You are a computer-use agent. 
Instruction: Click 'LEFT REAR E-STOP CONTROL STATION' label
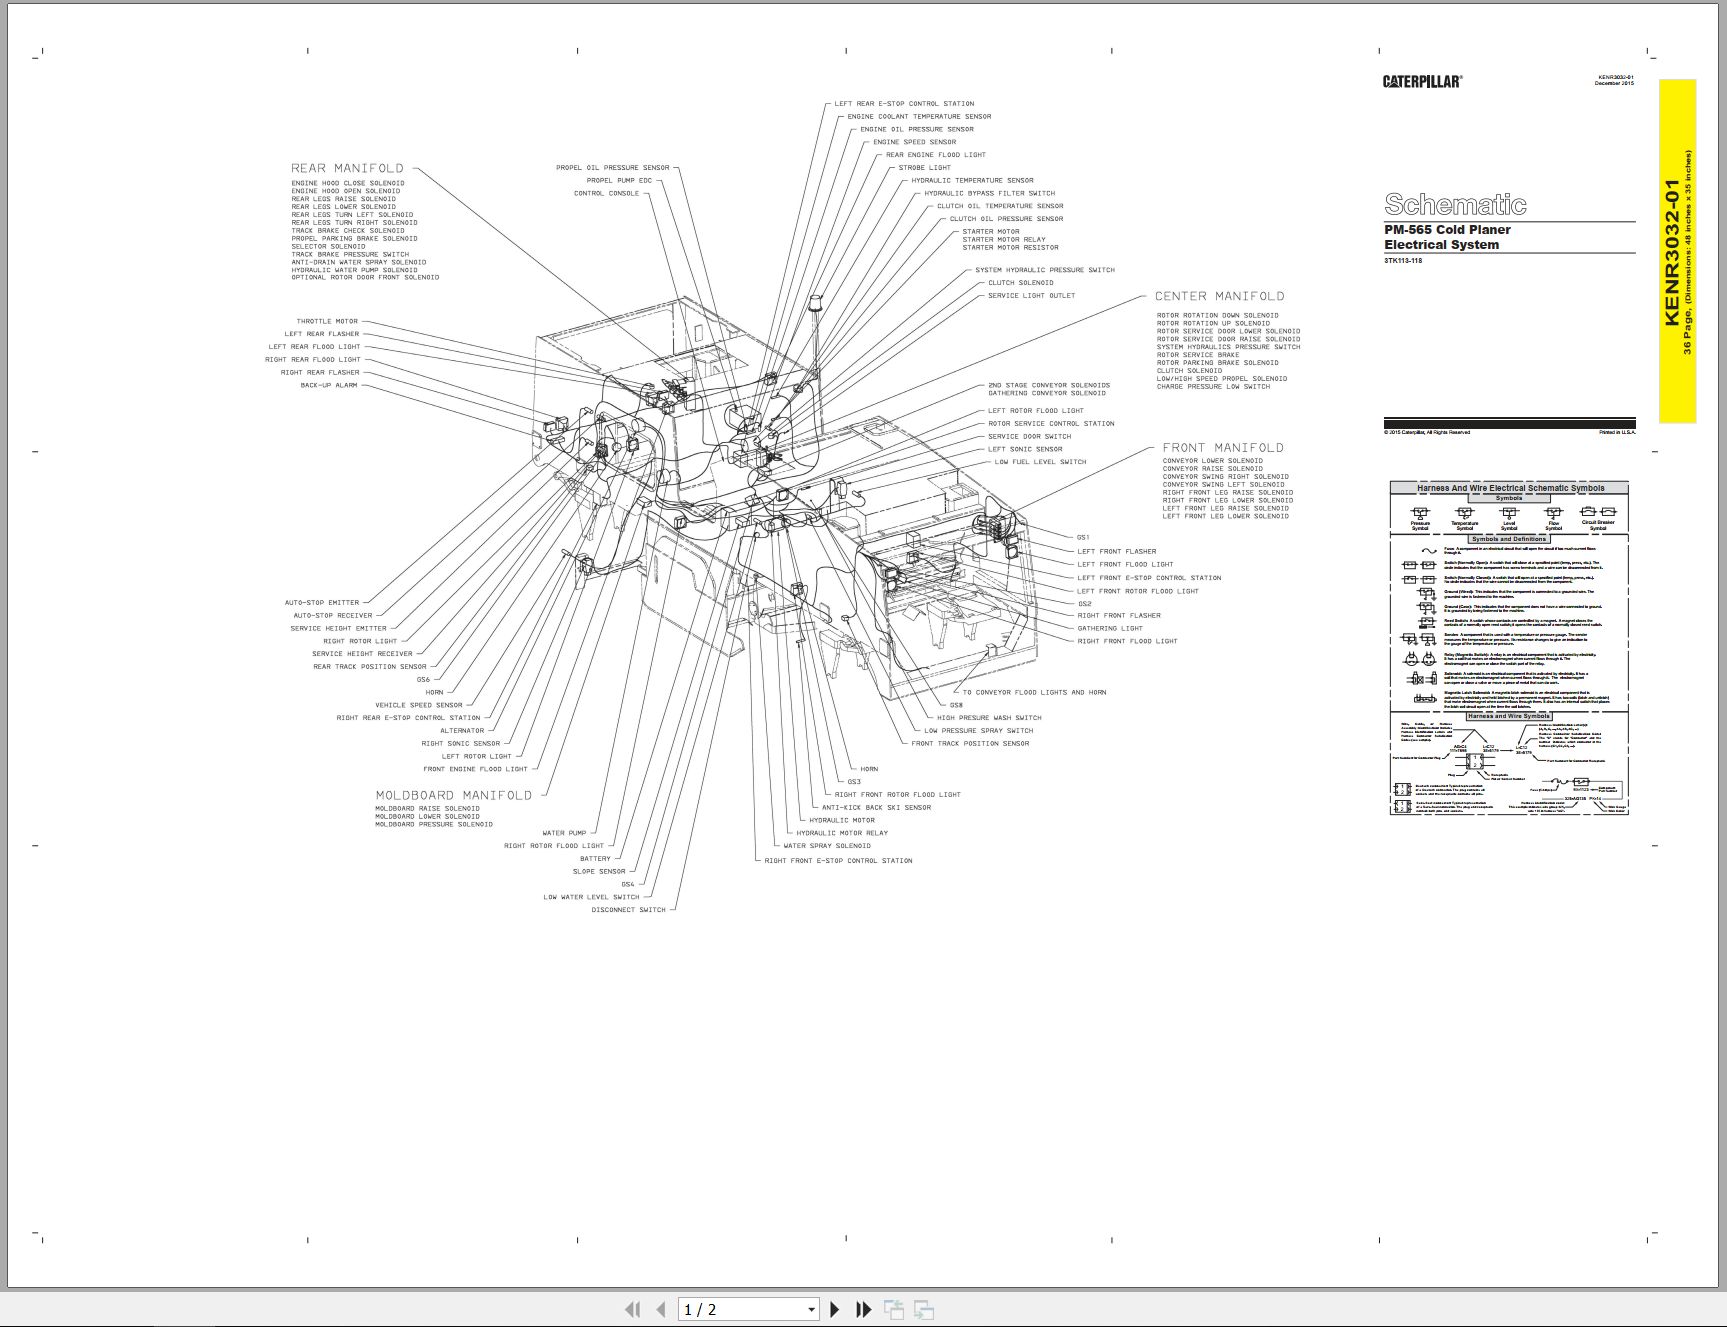pyautogui.click(x=904, y=104)
